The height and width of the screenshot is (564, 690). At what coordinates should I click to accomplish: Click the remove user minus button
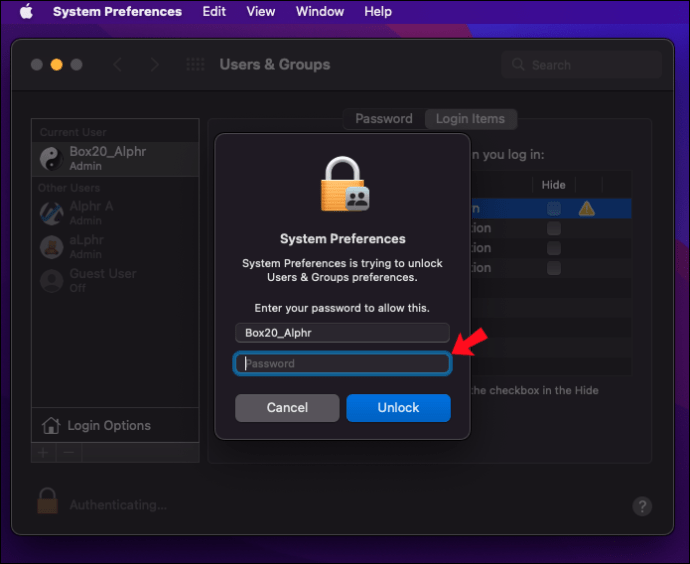tap(69, 452)
